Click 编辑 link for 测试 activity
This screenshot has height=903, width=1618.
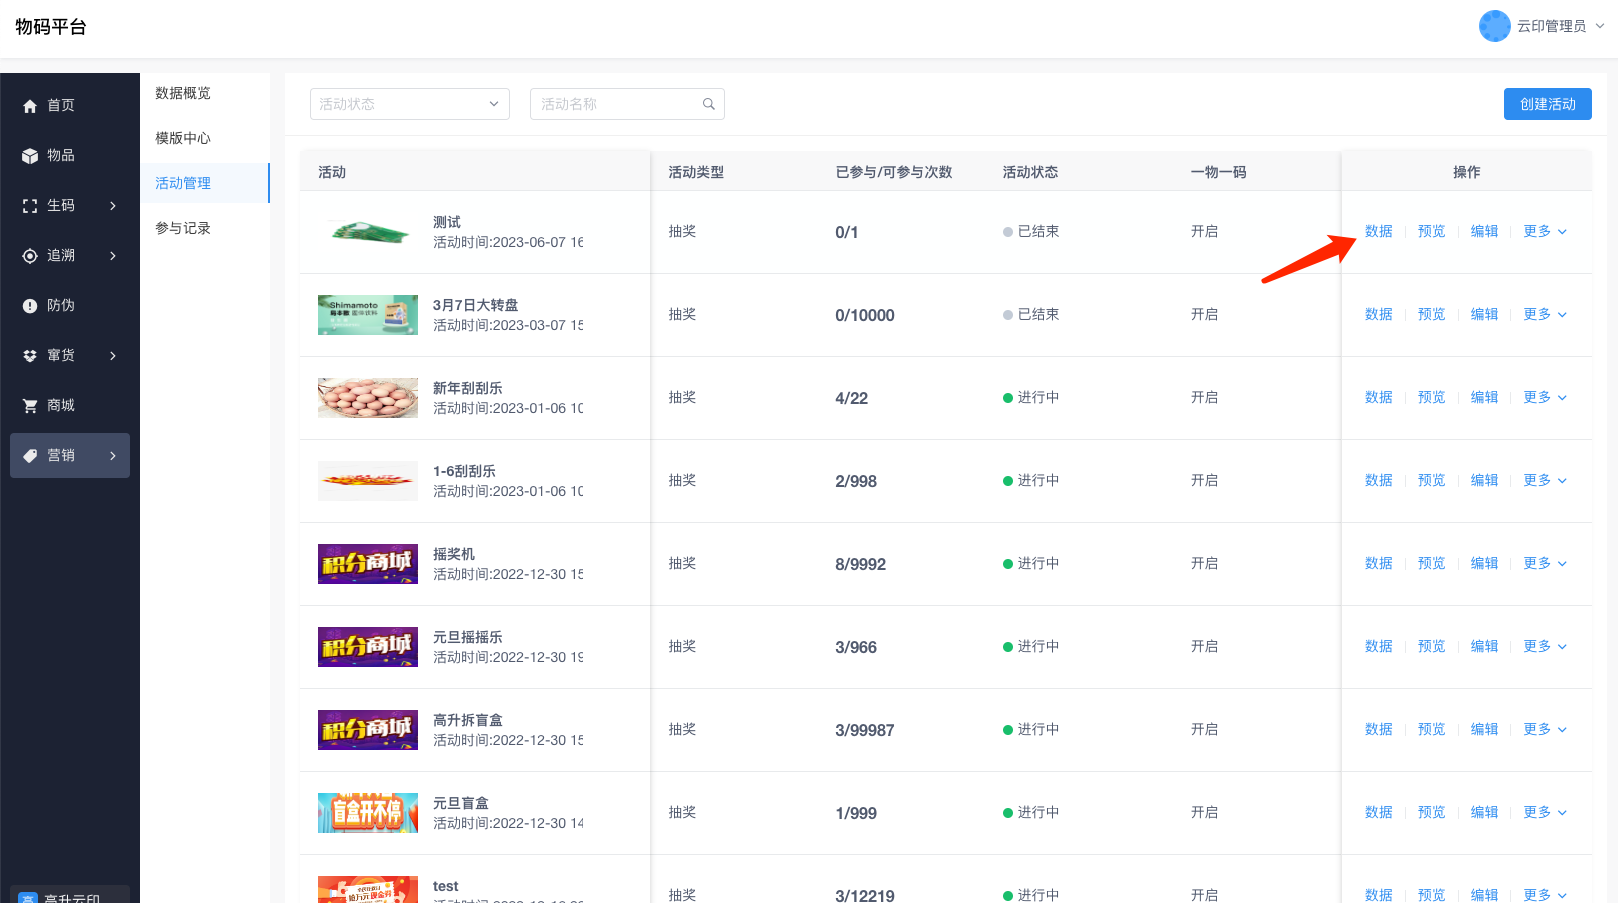1485,231
